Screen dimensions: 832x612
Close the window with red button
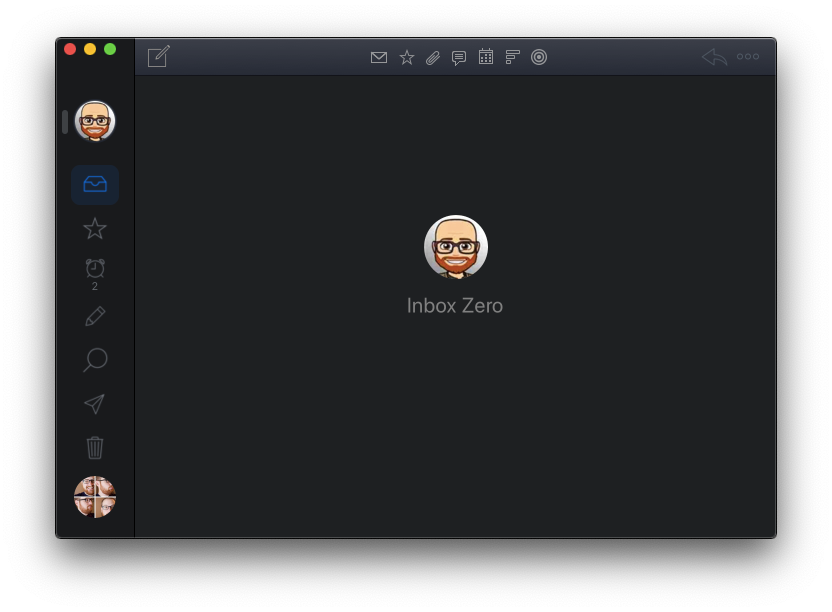click(x=70, y=49)
